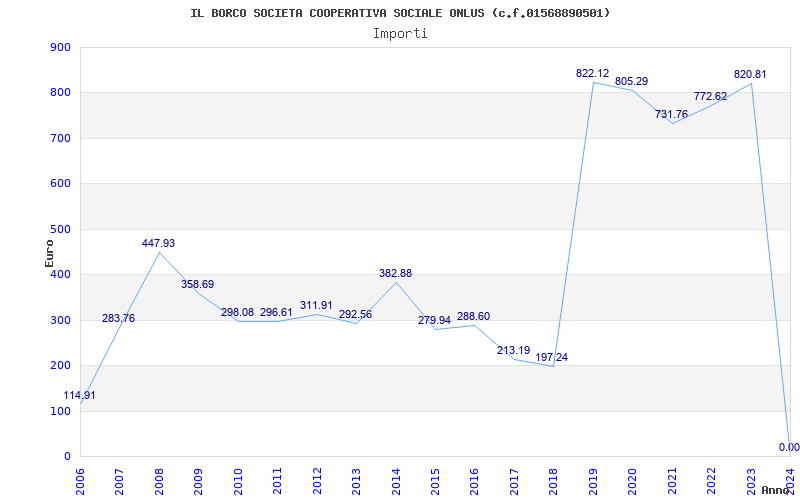800x500 pixels.
Task: Click the Anno axis label
Action: (776, 490)
